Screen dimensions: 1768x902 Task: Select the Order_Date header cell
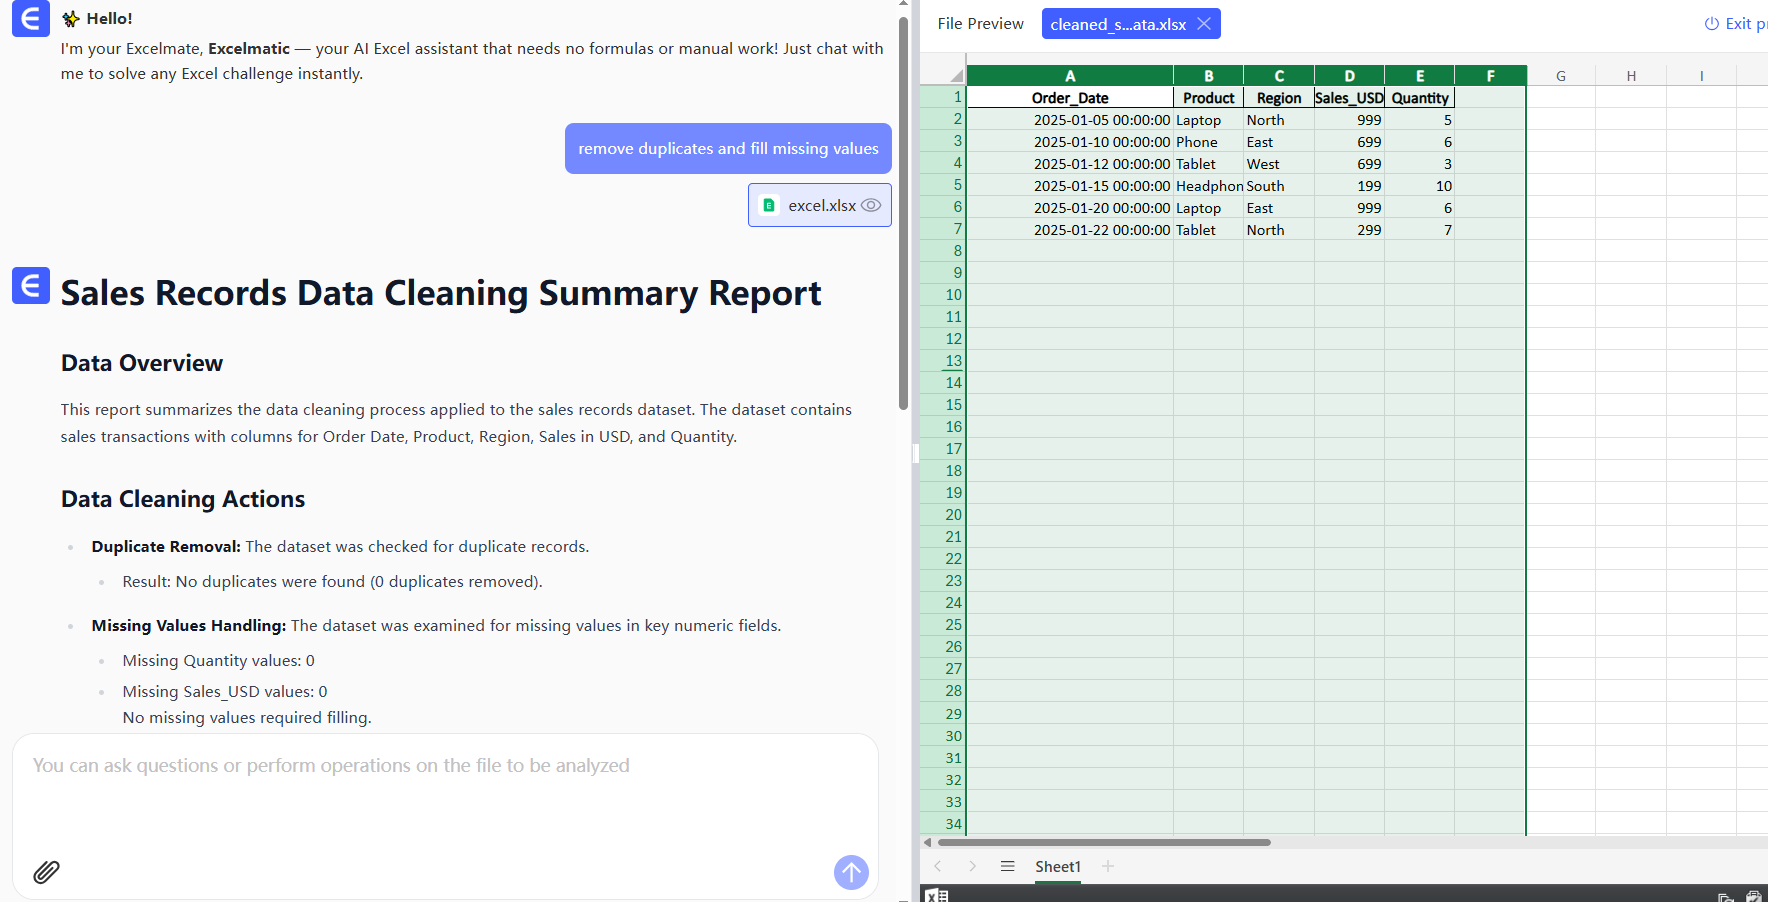point(1069,98)
